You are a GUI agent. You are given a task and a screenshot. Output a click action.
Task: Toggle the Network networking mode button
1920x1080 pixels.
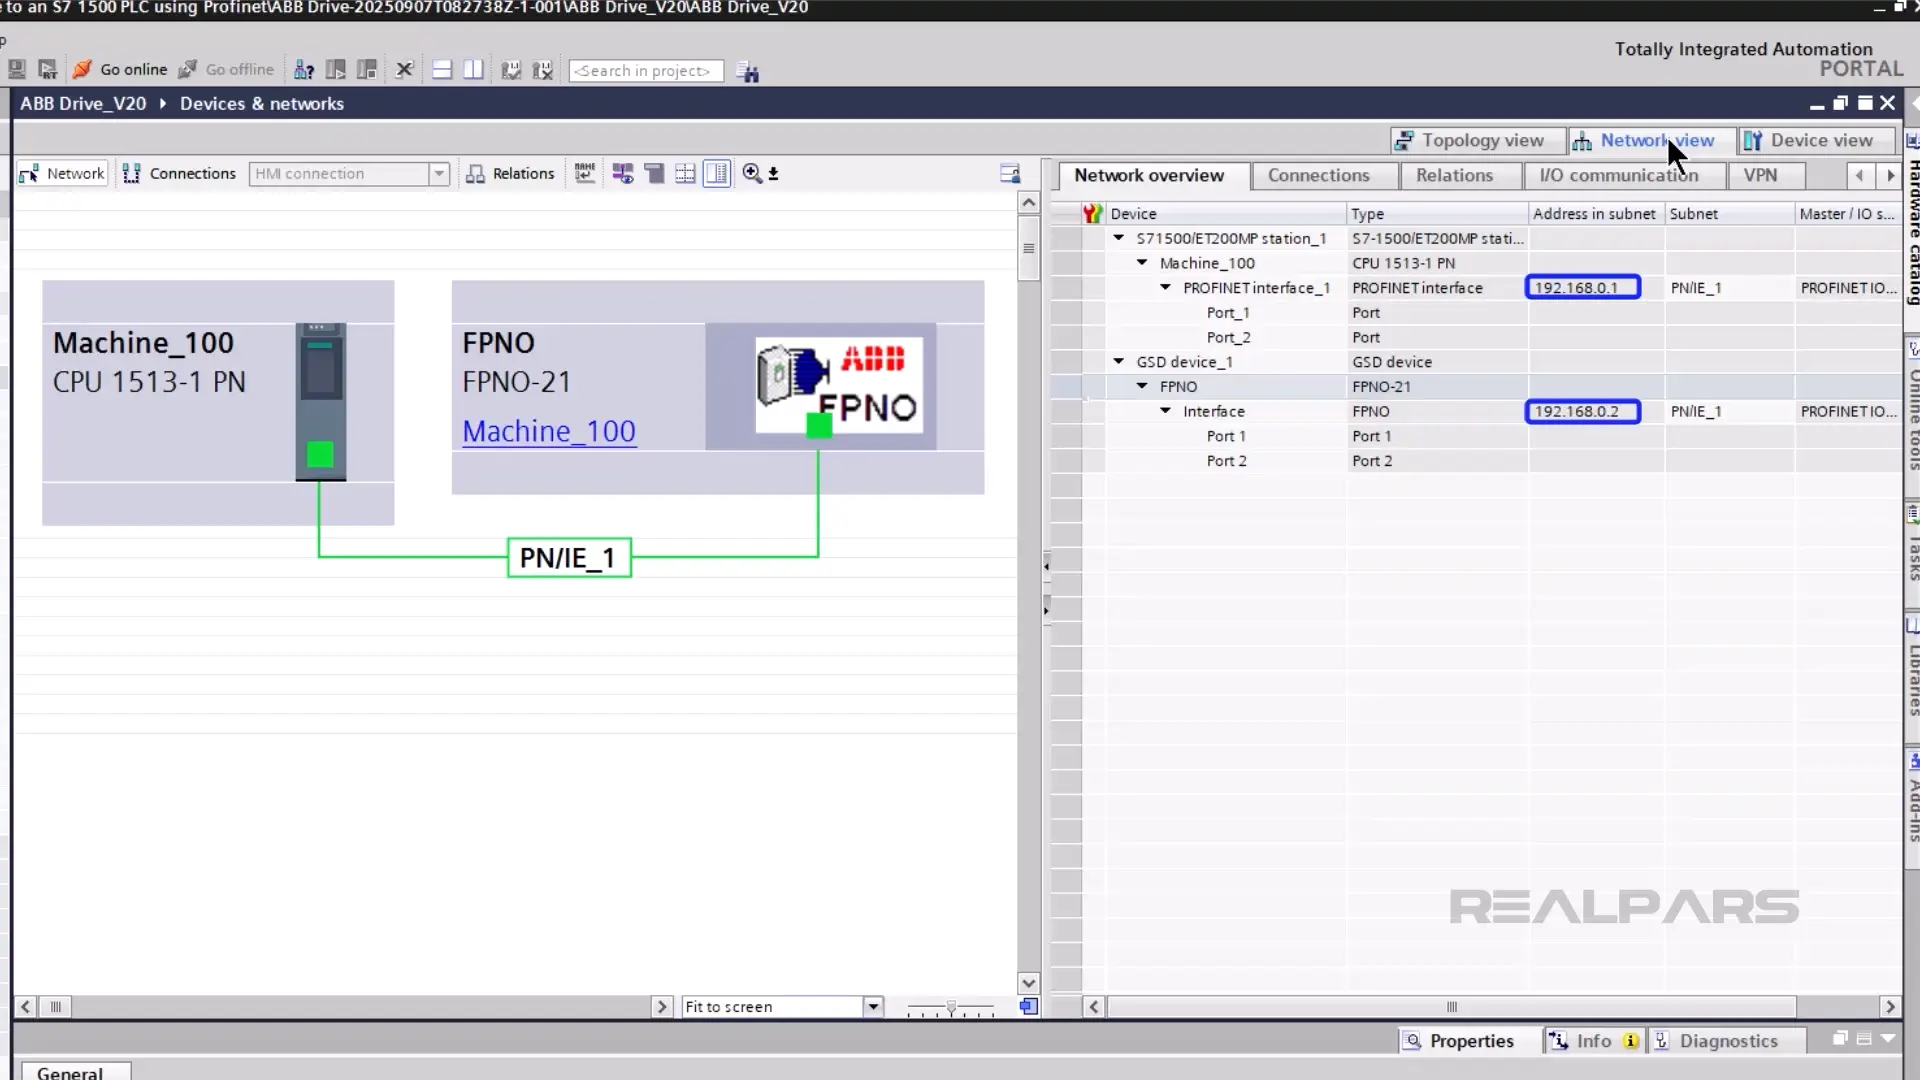point(62,174)
